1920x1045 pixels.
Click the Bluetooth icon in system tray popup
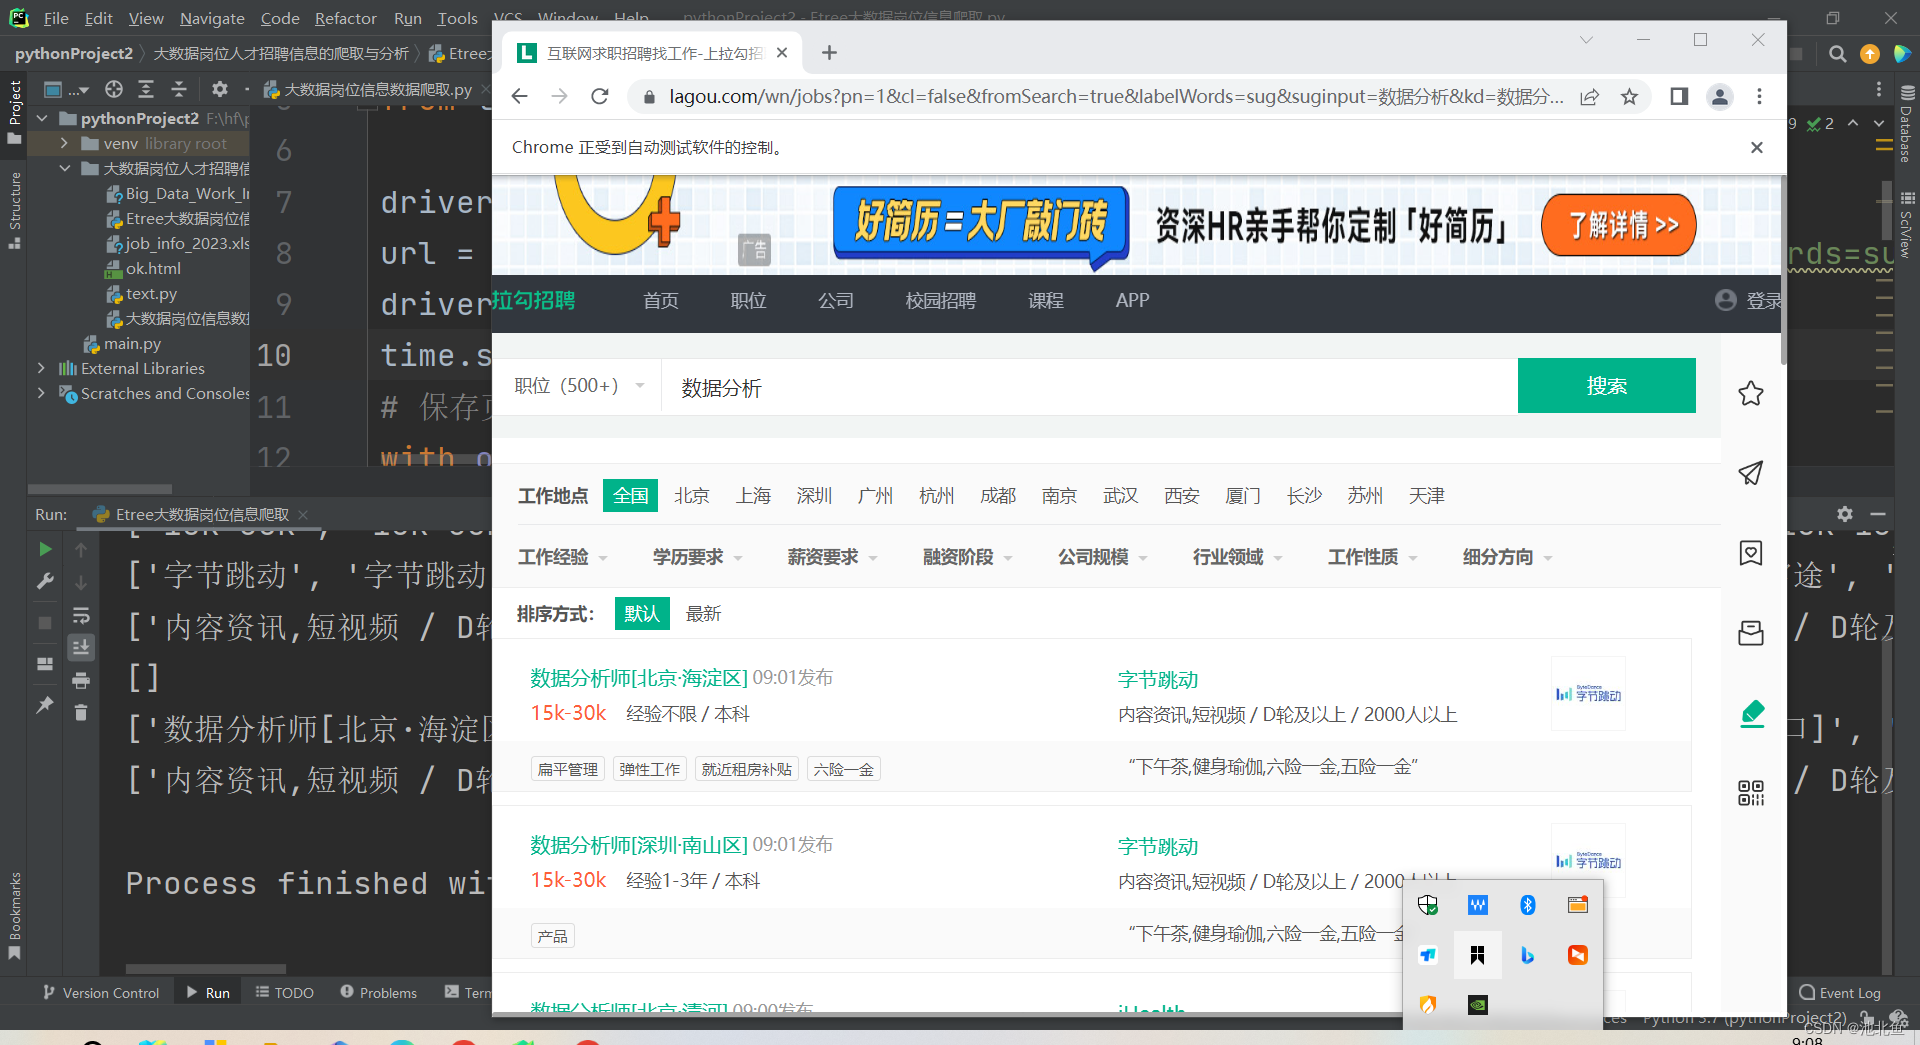[x=1527, y=905]
